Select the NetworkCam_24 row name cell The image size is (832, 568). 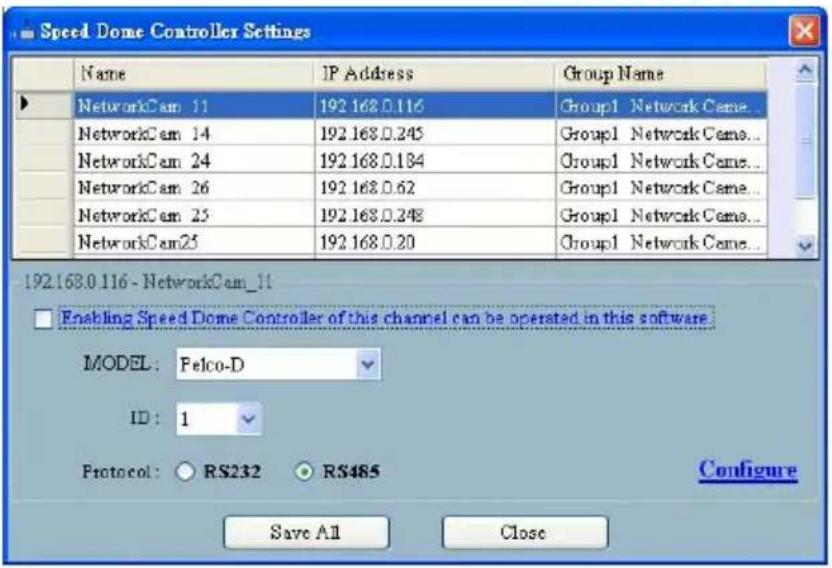click(x=194, y=160)
